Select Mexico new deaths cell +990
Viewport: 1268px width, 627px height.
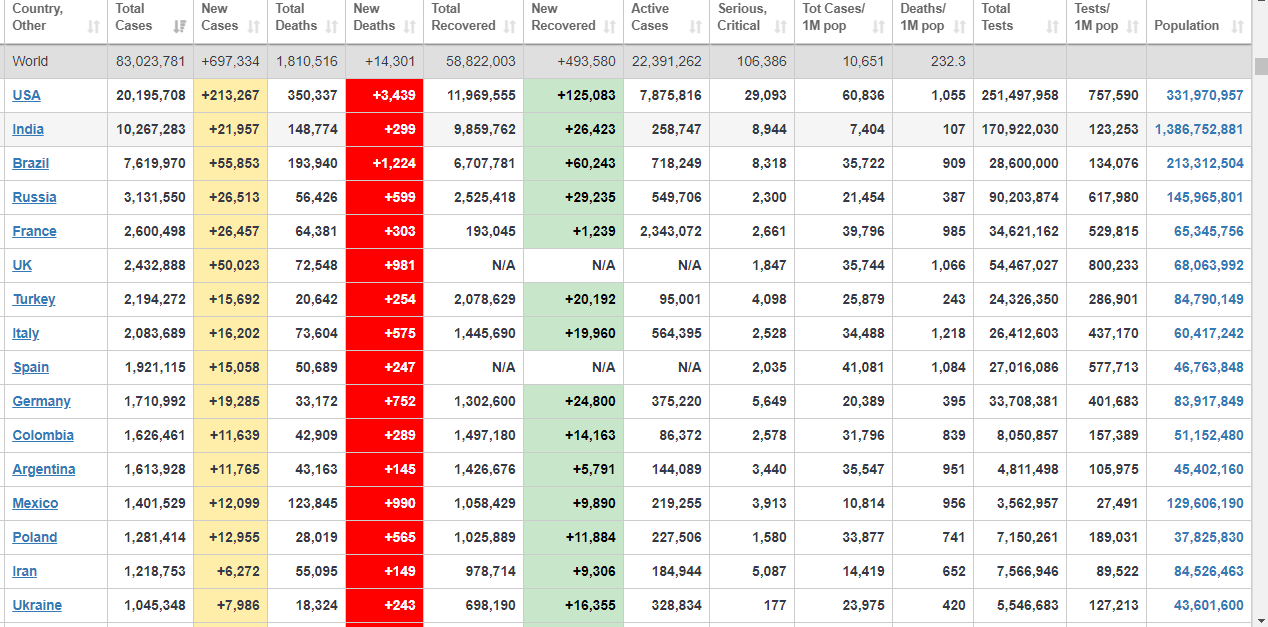[x=384, y=503]
